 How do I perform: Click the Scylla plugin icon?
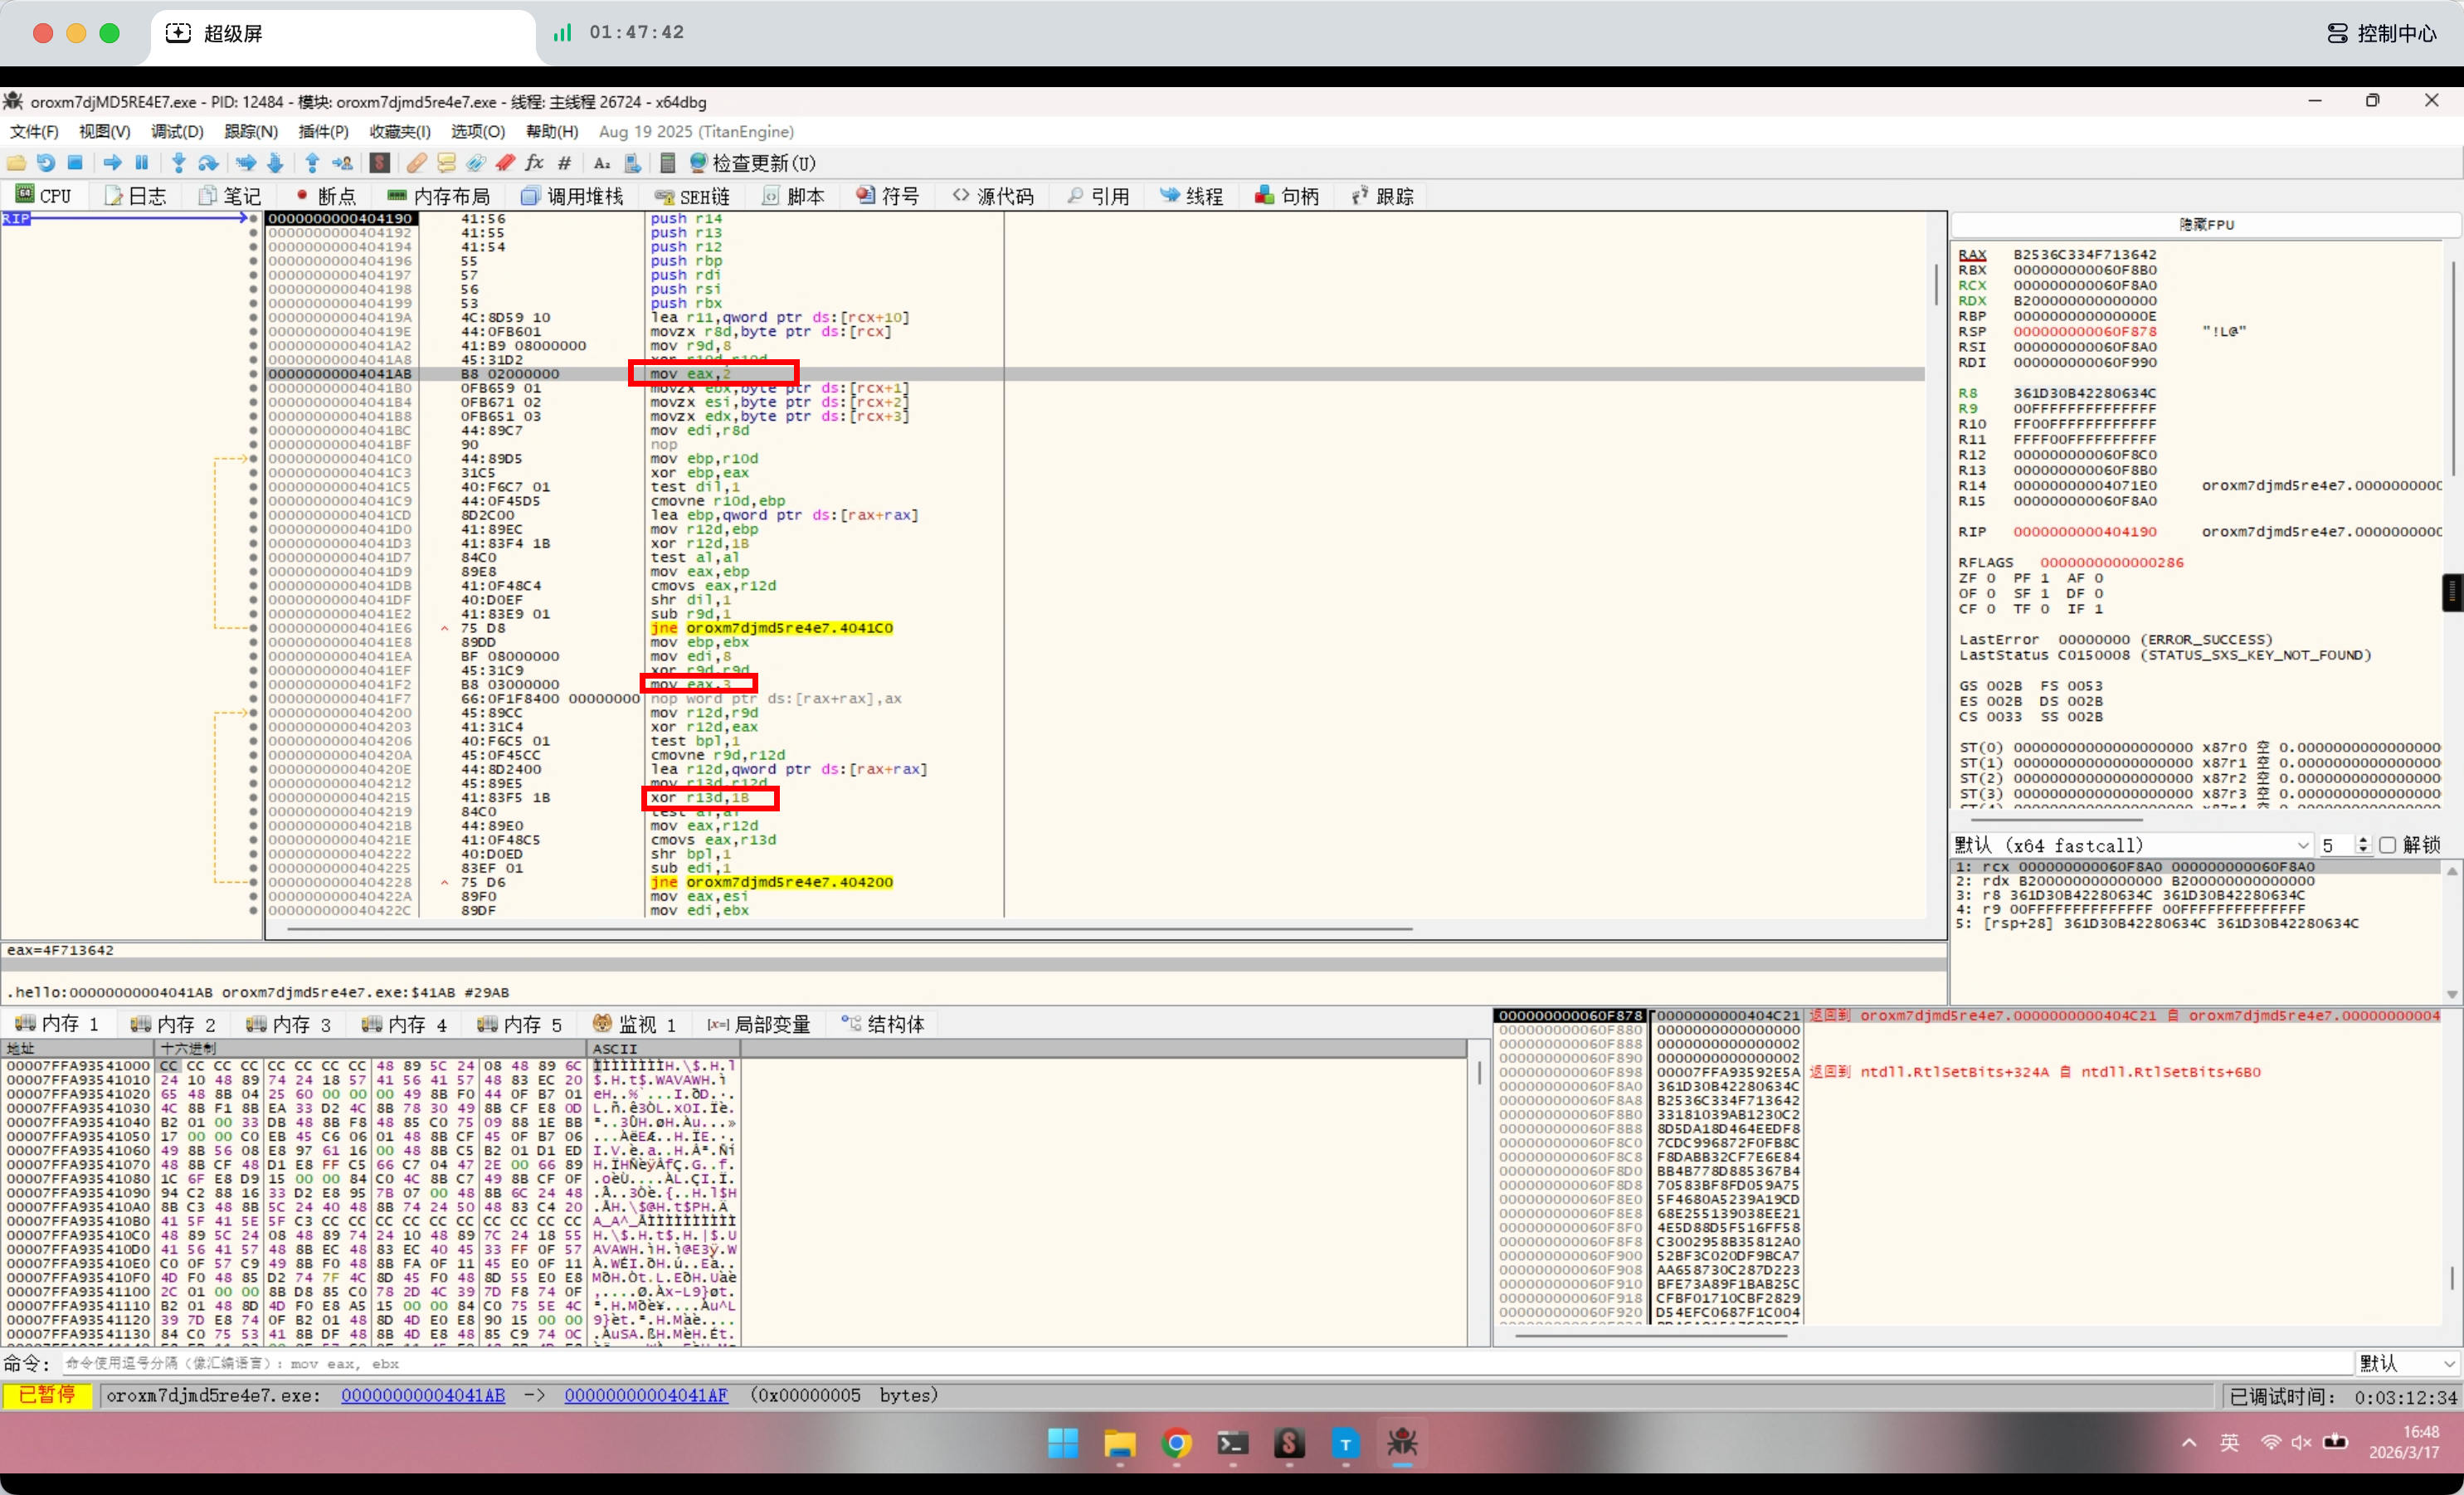[380, 163]
